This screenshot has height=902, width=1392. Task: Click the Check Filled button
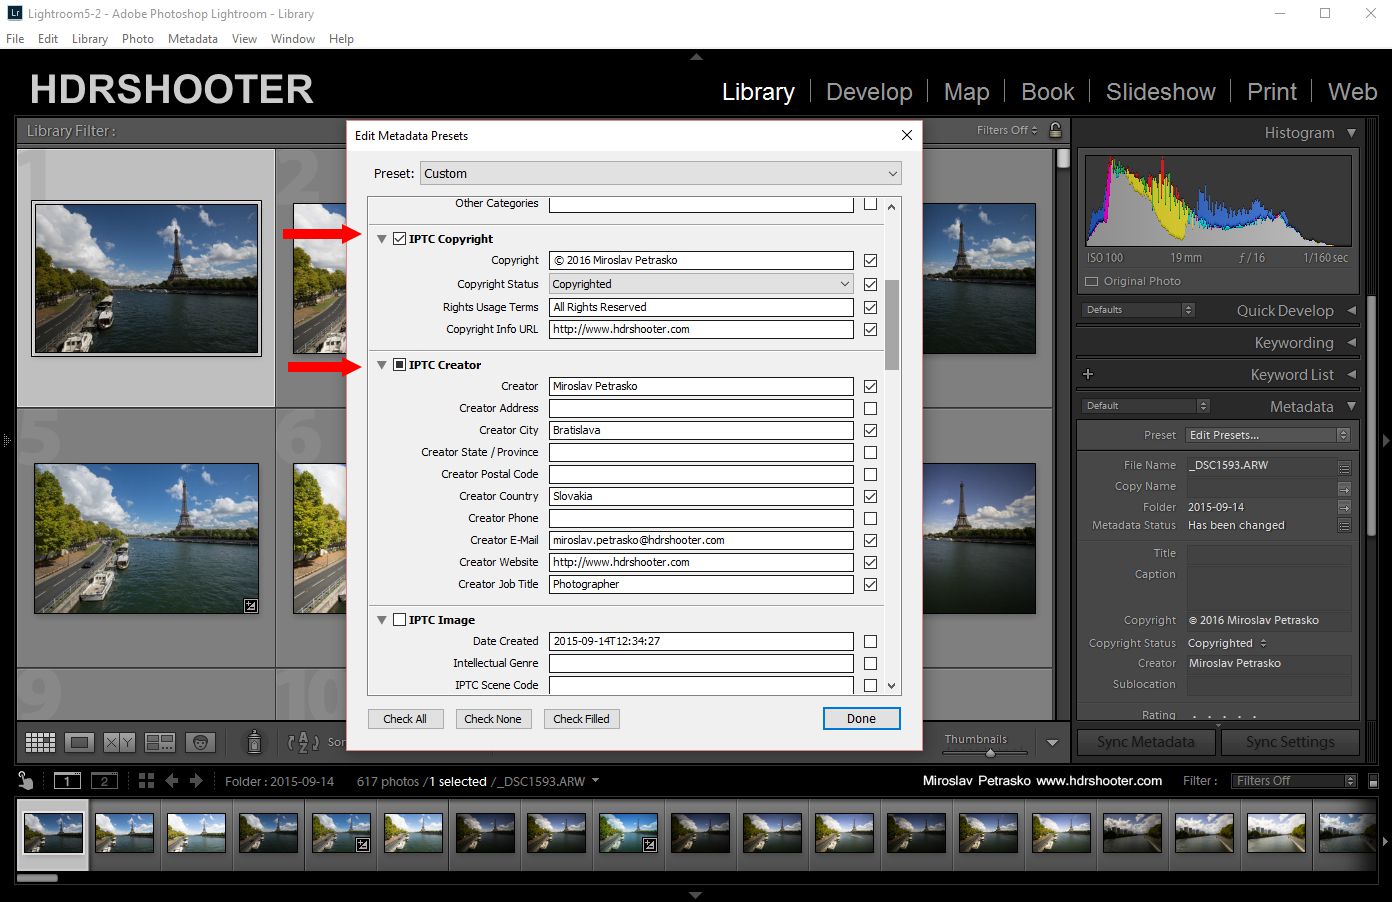tap(581, 719)
